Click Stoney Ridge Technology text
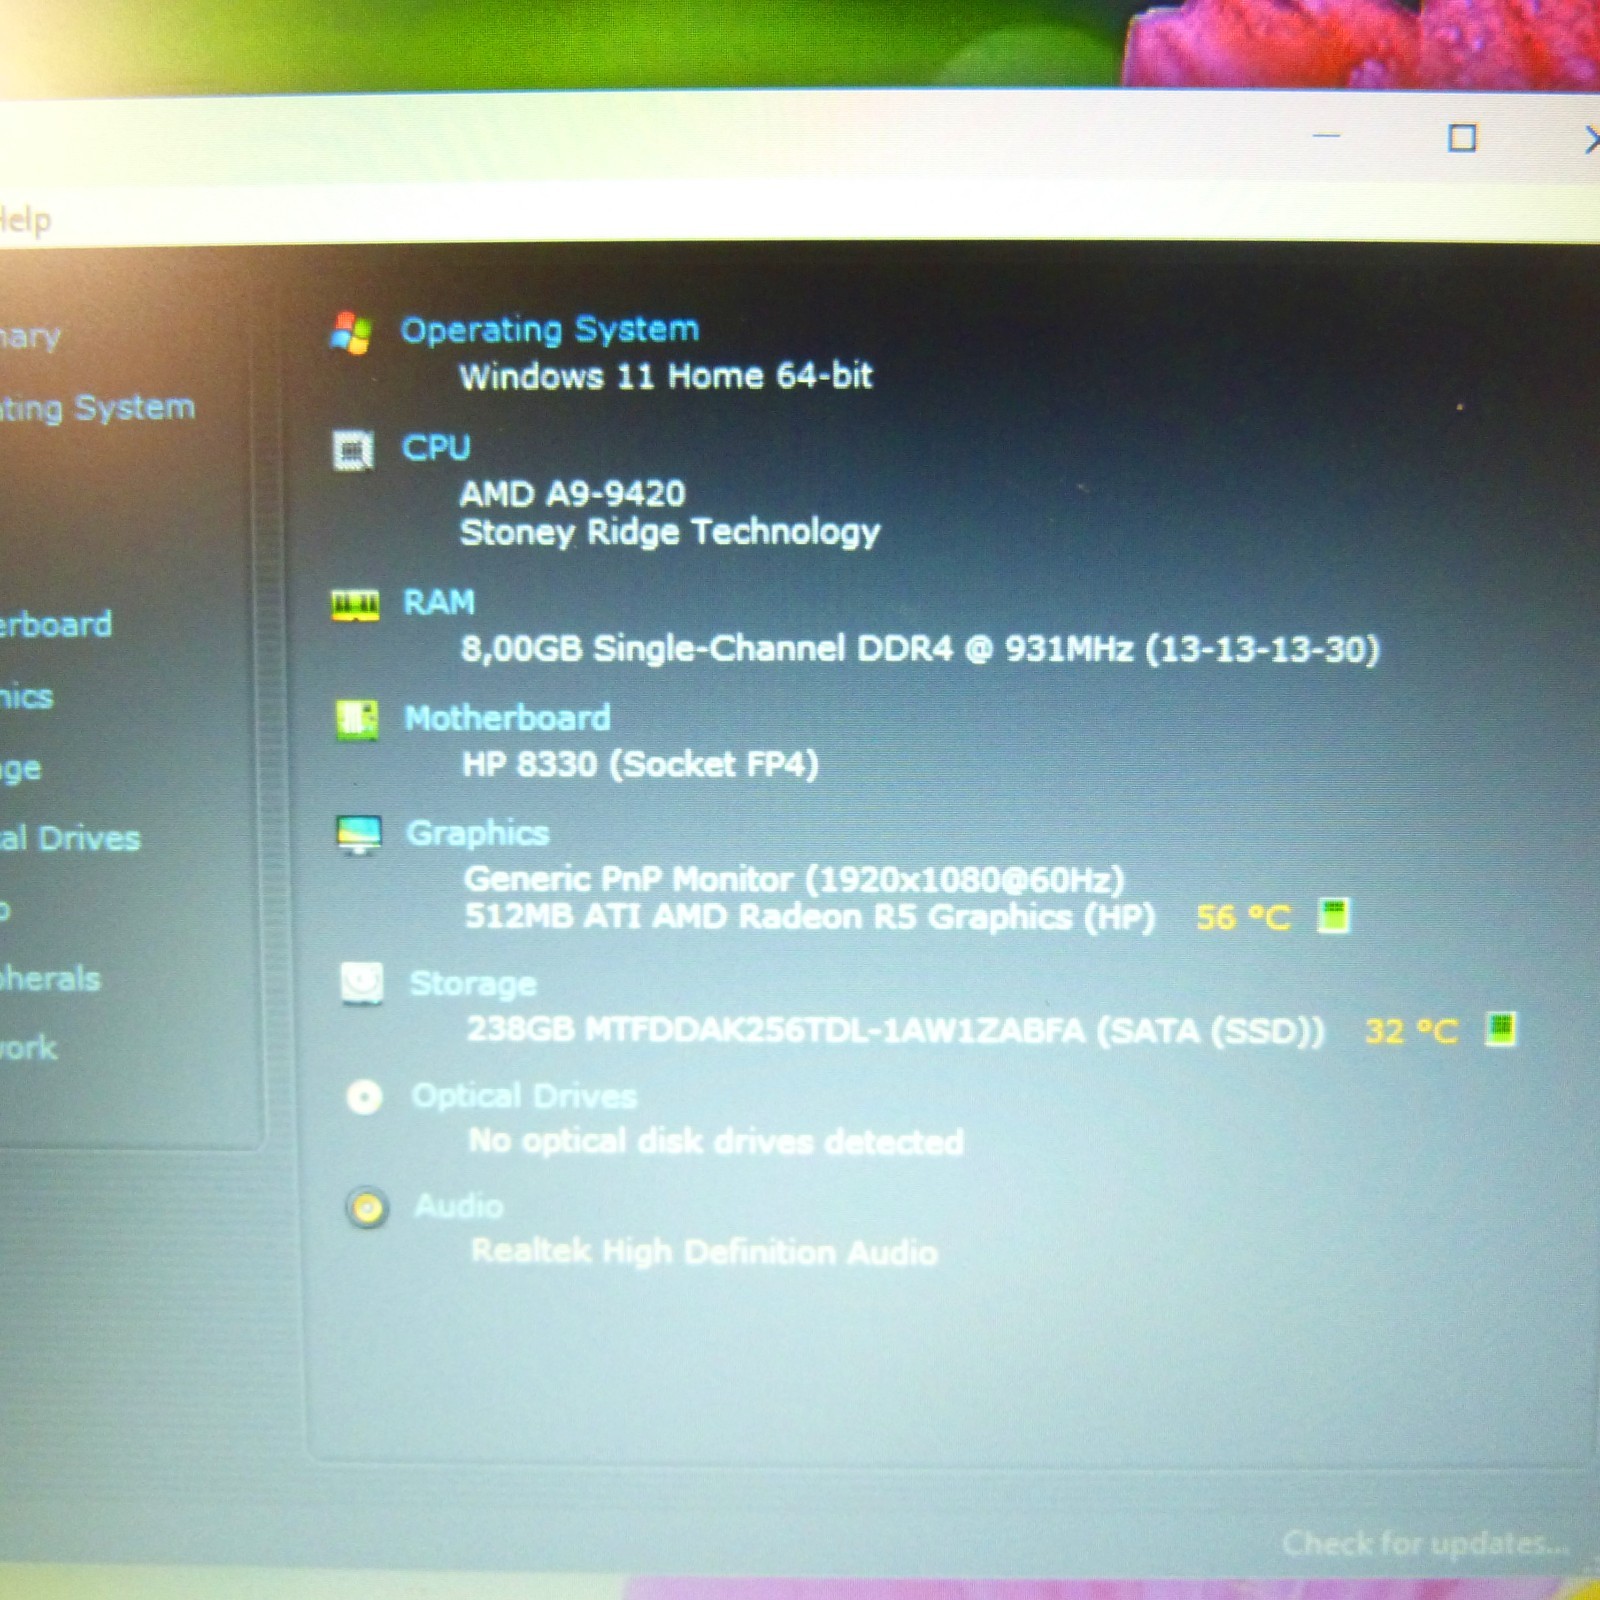 (x=670, y=532)
